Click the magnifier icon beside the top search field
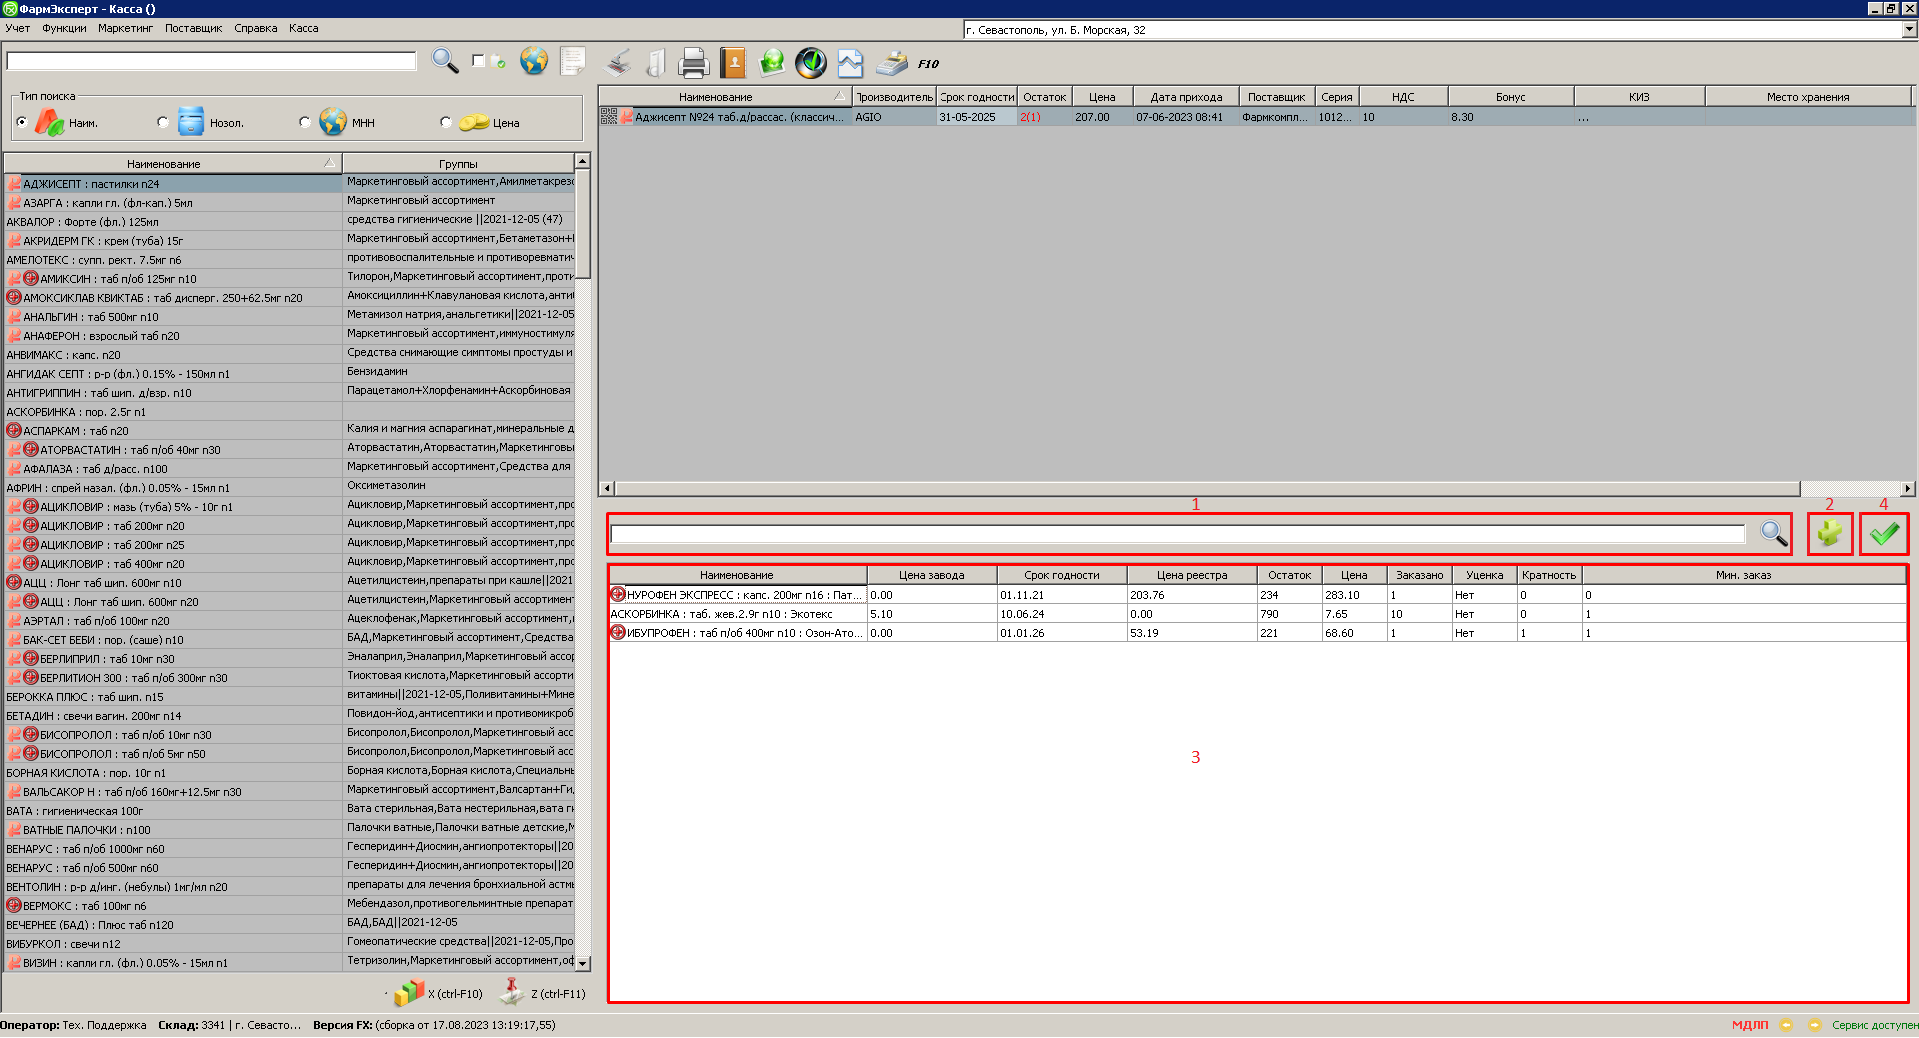This screenshot has height=1038, width=1919. point(444,62)
